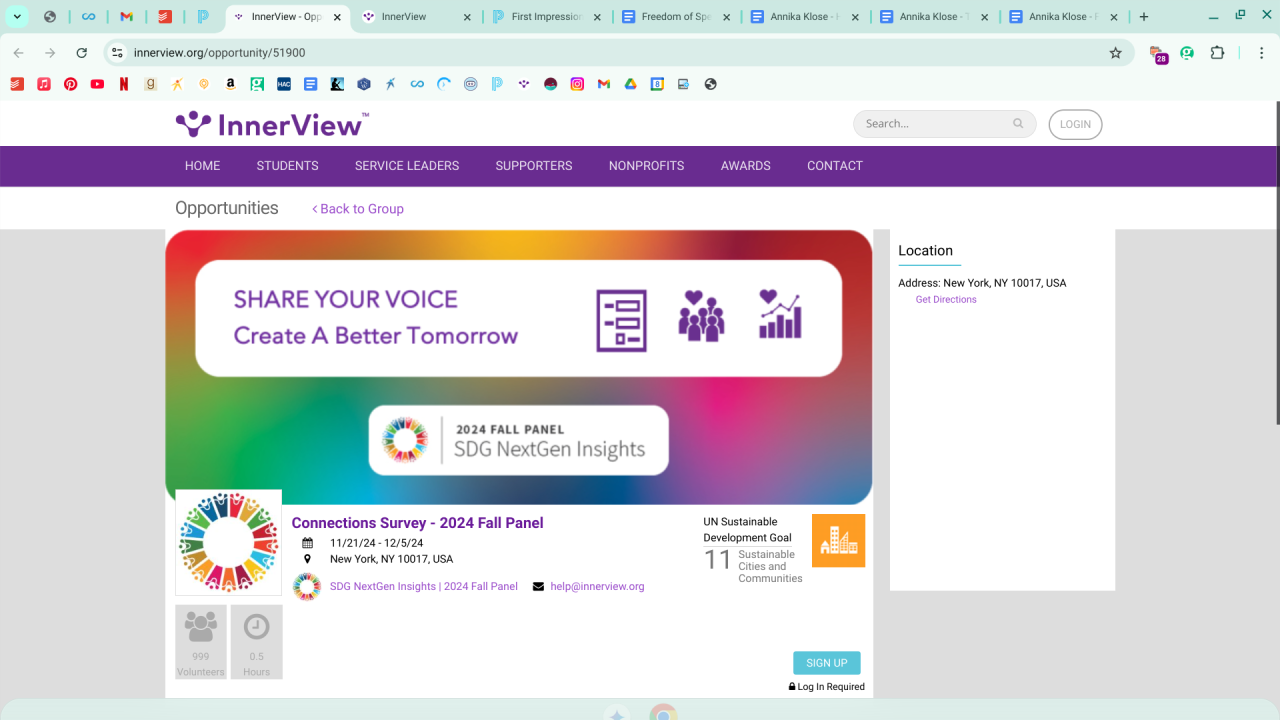Click the Log In Required text
The height and width of the screenshot is (720, 1280).
[x=831, y=687]
